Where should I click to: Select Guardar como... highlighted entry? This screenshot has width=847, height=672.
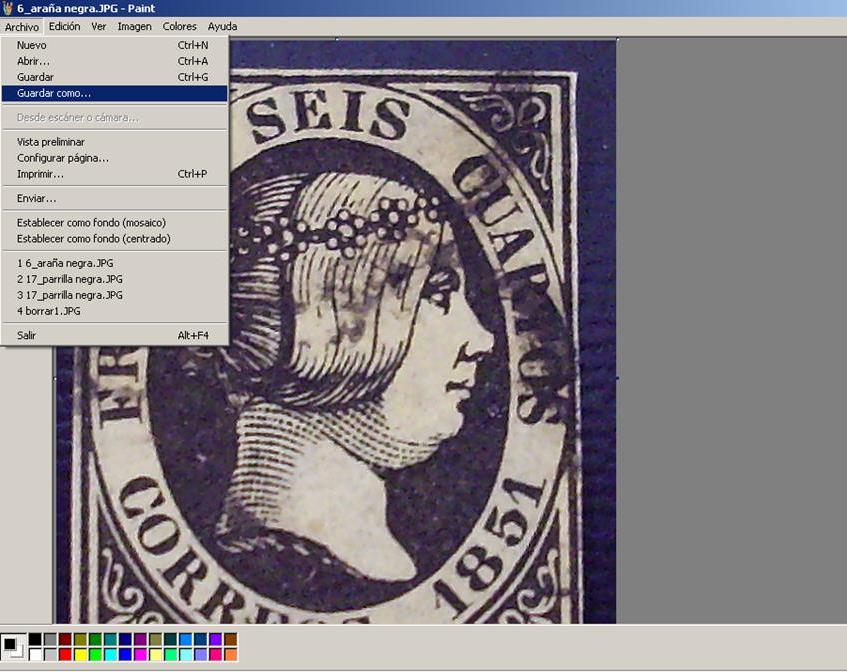115,93
